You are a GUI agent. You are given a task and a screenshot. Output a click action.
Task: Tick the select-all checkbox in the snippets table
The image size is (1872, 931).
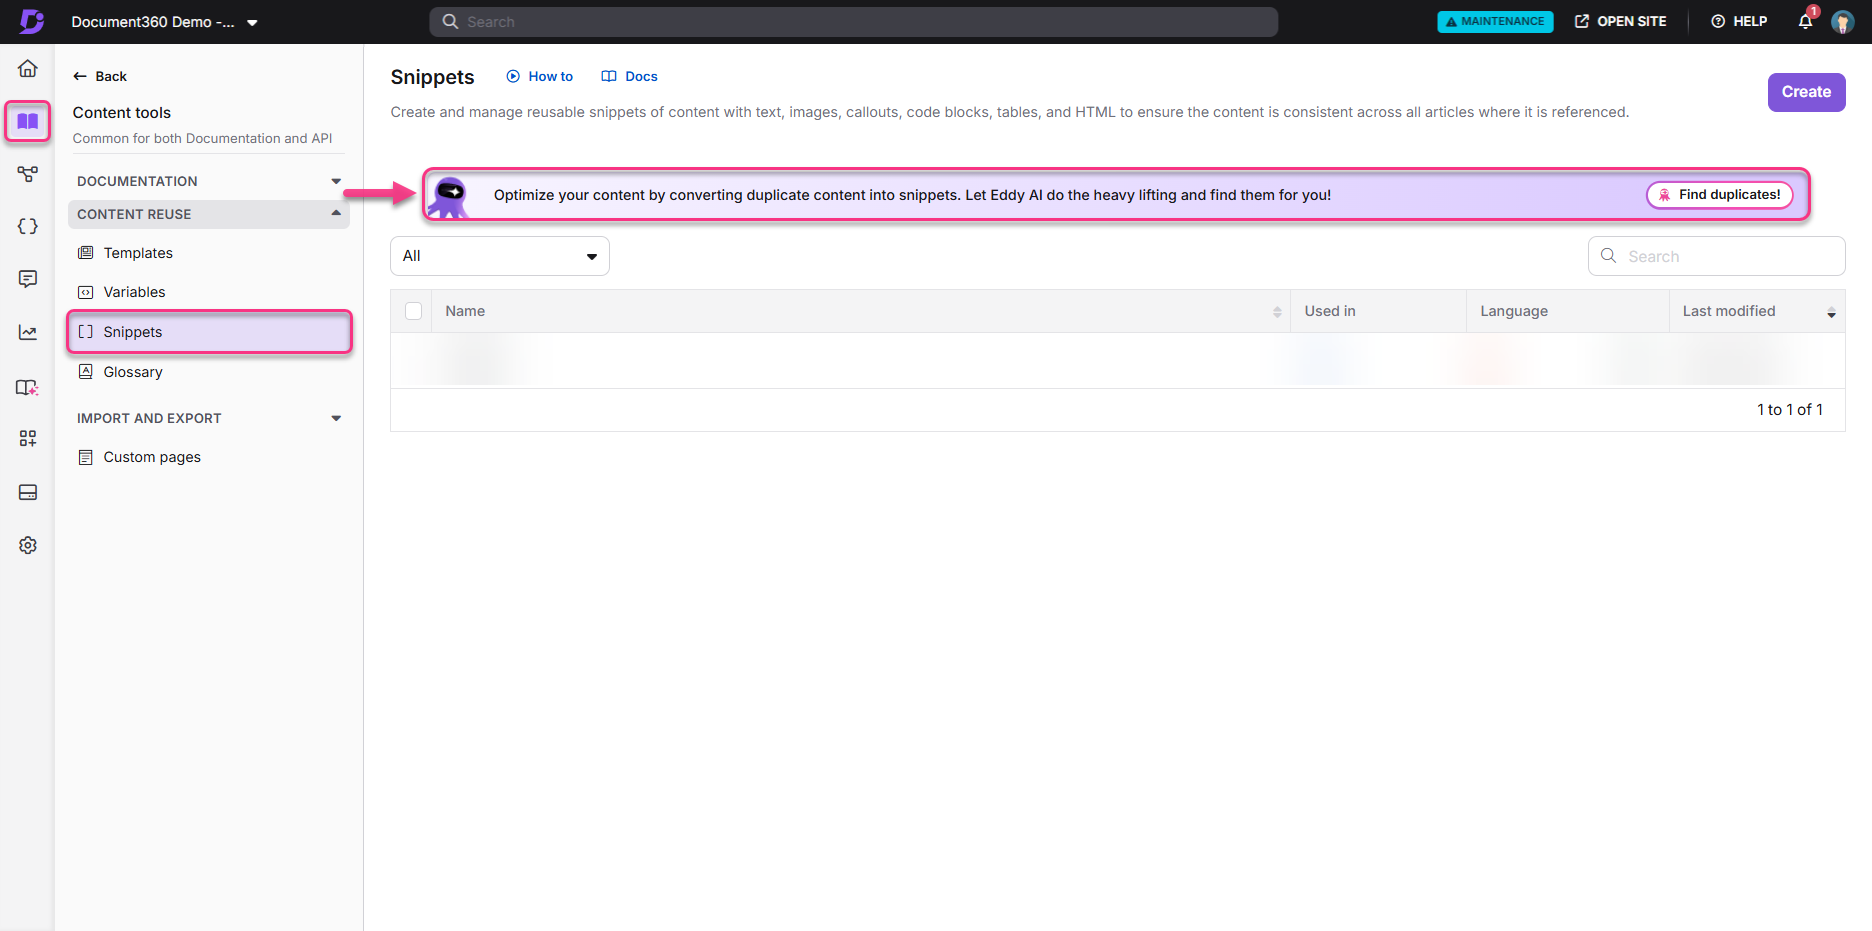pos(413,311)
